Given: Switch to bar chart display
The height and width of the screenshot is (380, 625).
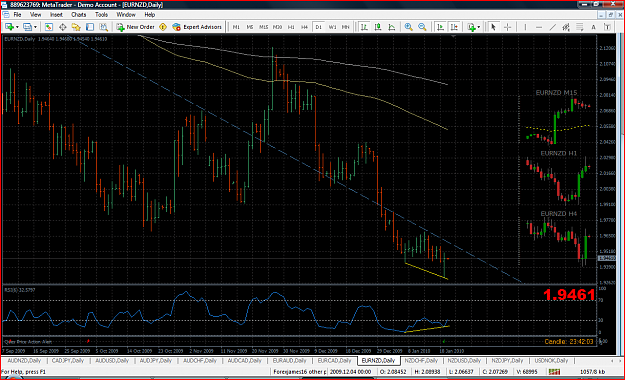Looking at the screenshot, I should (x=364, y=27).
